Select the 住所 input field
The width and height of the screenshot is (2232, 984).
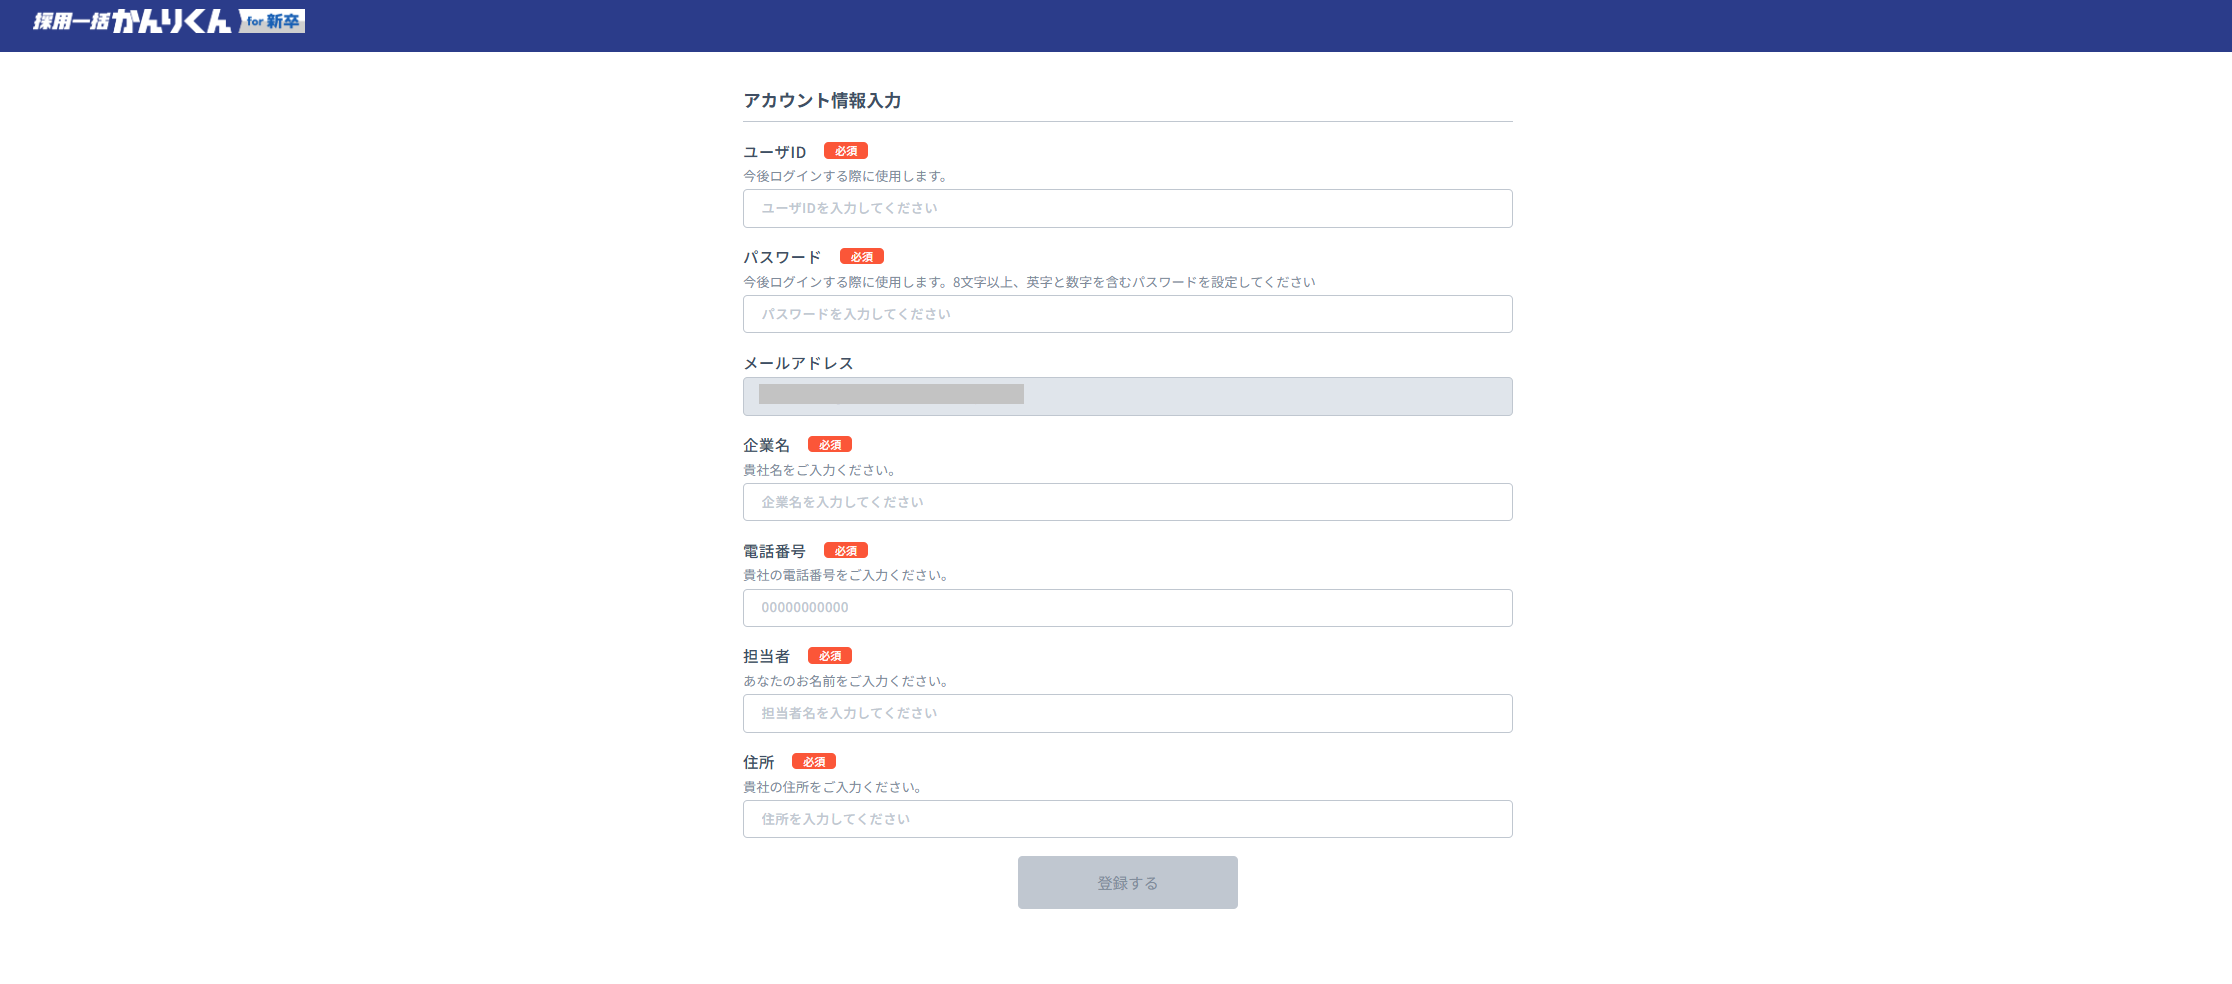(x=1126, y=818)
